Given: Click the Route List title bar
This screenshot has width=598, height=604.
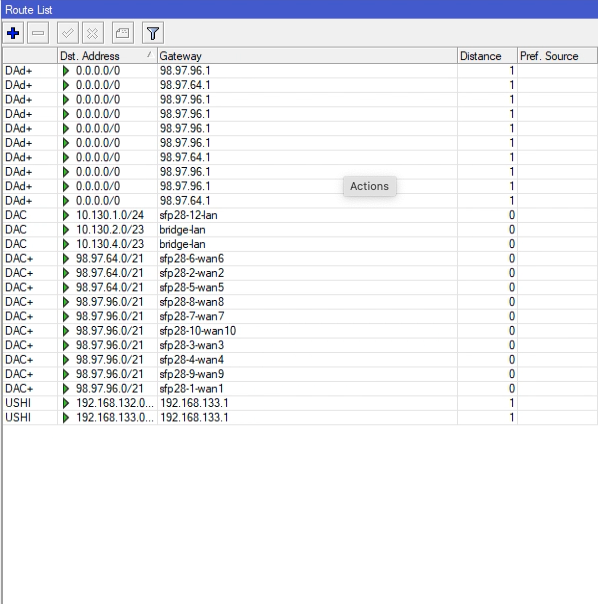Looking at the screenshot, I should tap(299, 9).
